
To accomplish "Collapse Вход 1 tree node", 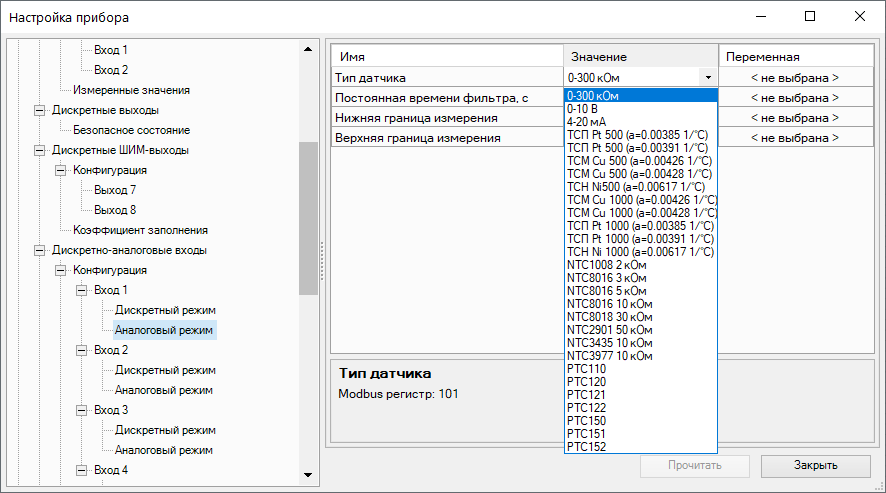I will 81,290.
